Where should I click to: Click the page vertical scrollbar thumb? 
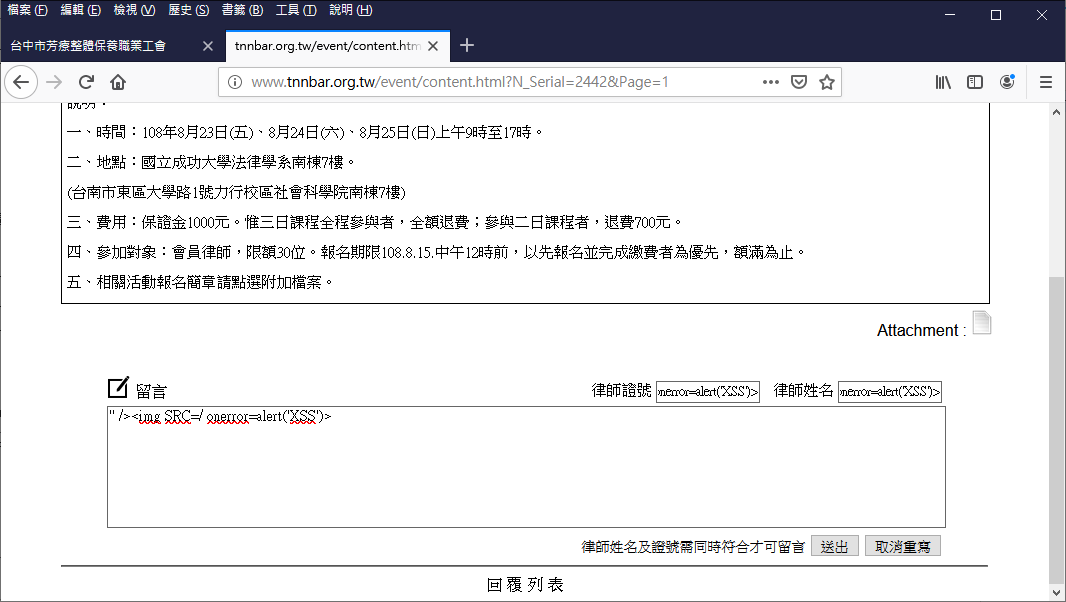click(x=1056, y=430)
